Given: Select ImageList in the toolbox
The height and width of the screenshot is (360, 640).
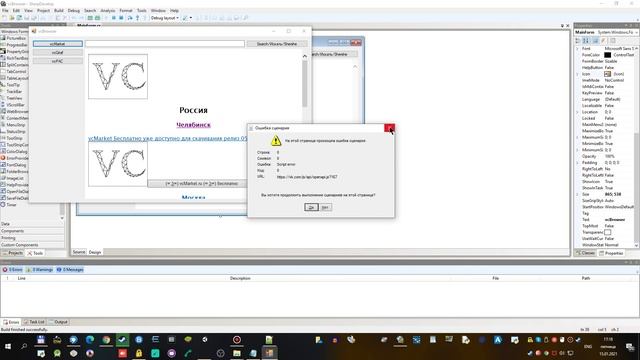Looking at the screenshot, I should click(x=14, y=178).
